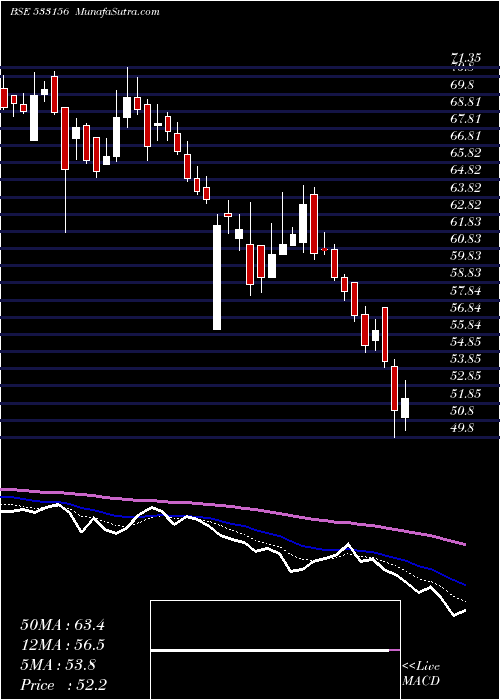Click the 50MA : 63.4 text
The height and width of the screenshot is (700, 500).
[x=62, y=625]
